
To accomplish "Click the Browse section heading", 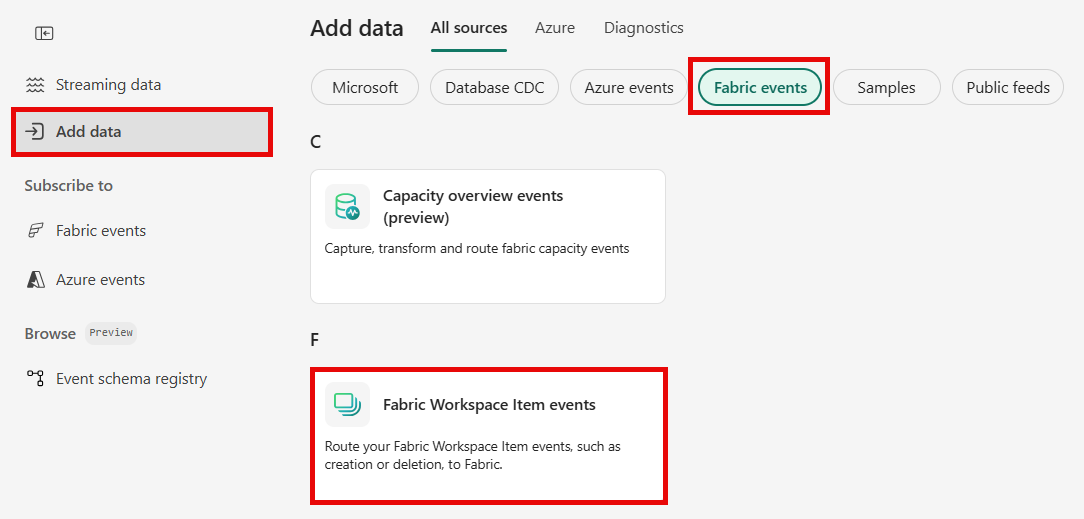I will click(x=50, y=334).
